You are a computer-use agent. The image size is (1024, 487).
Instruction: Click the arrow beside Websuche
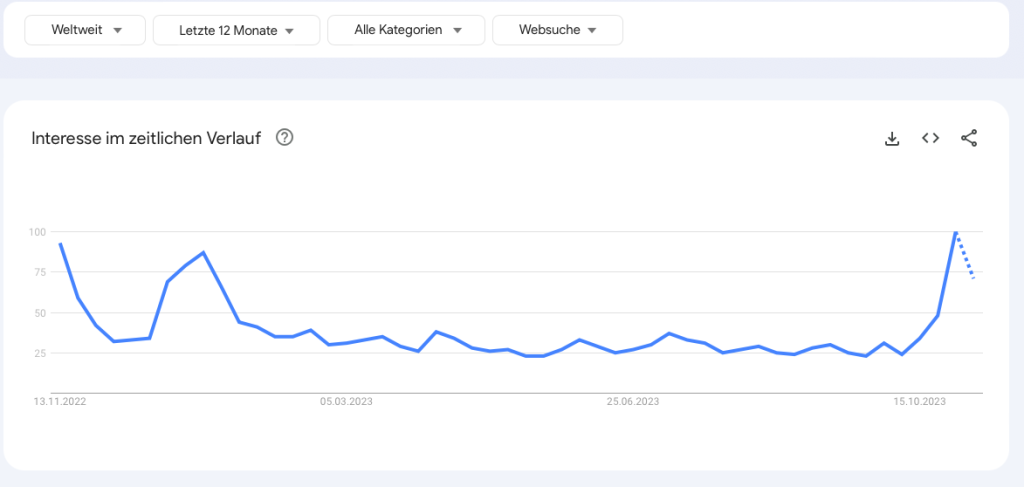coord(591,31)
